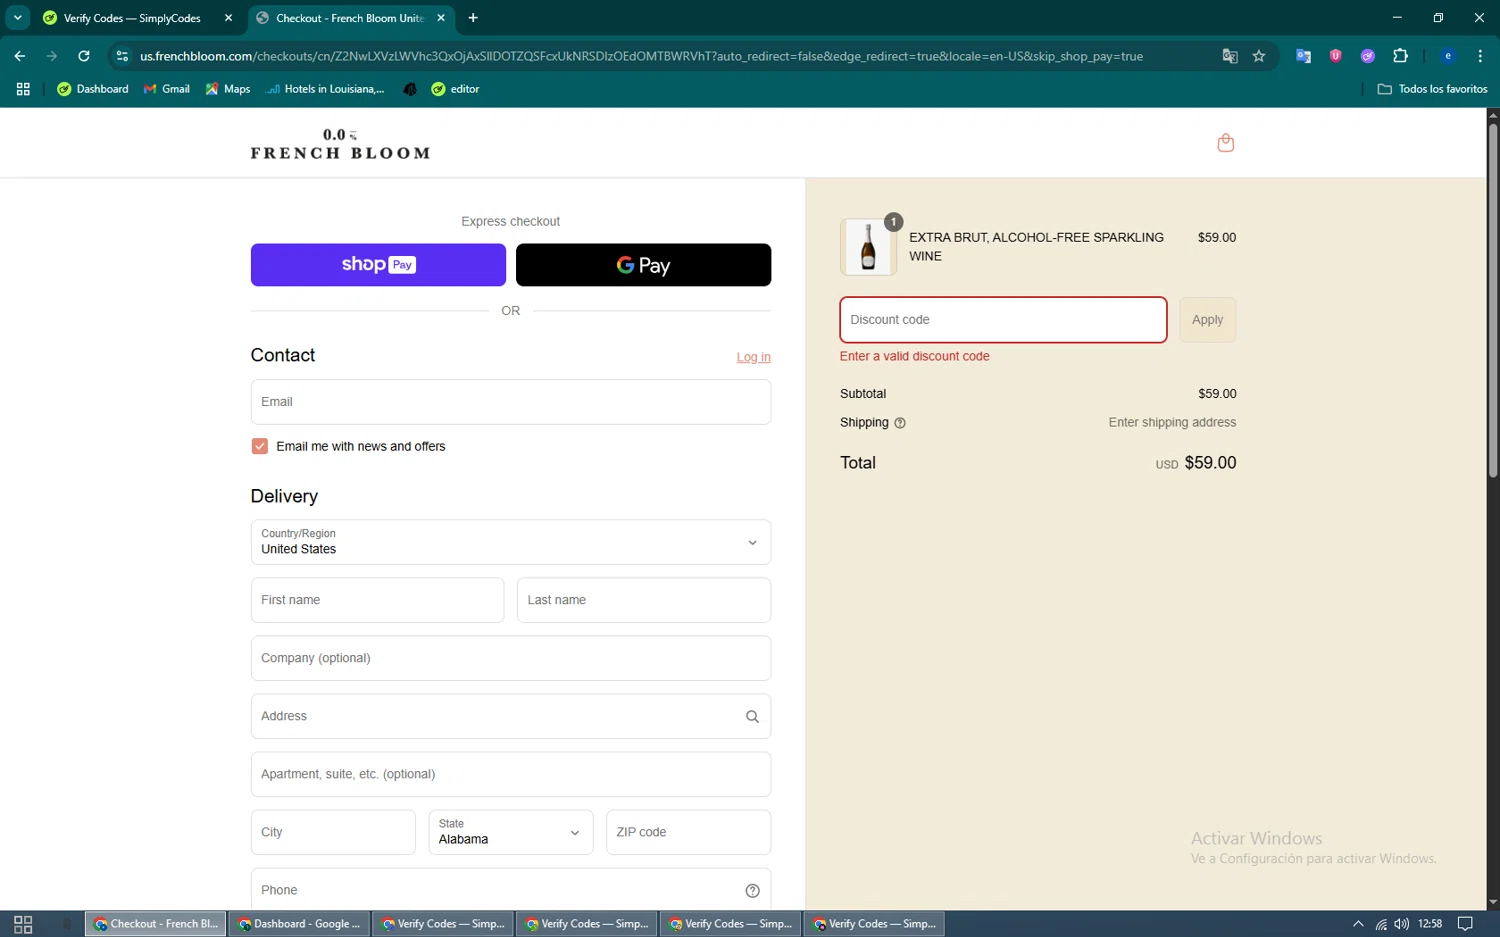Reload the checkout page
Viewport: 1500px width, 937px height.
84,56
